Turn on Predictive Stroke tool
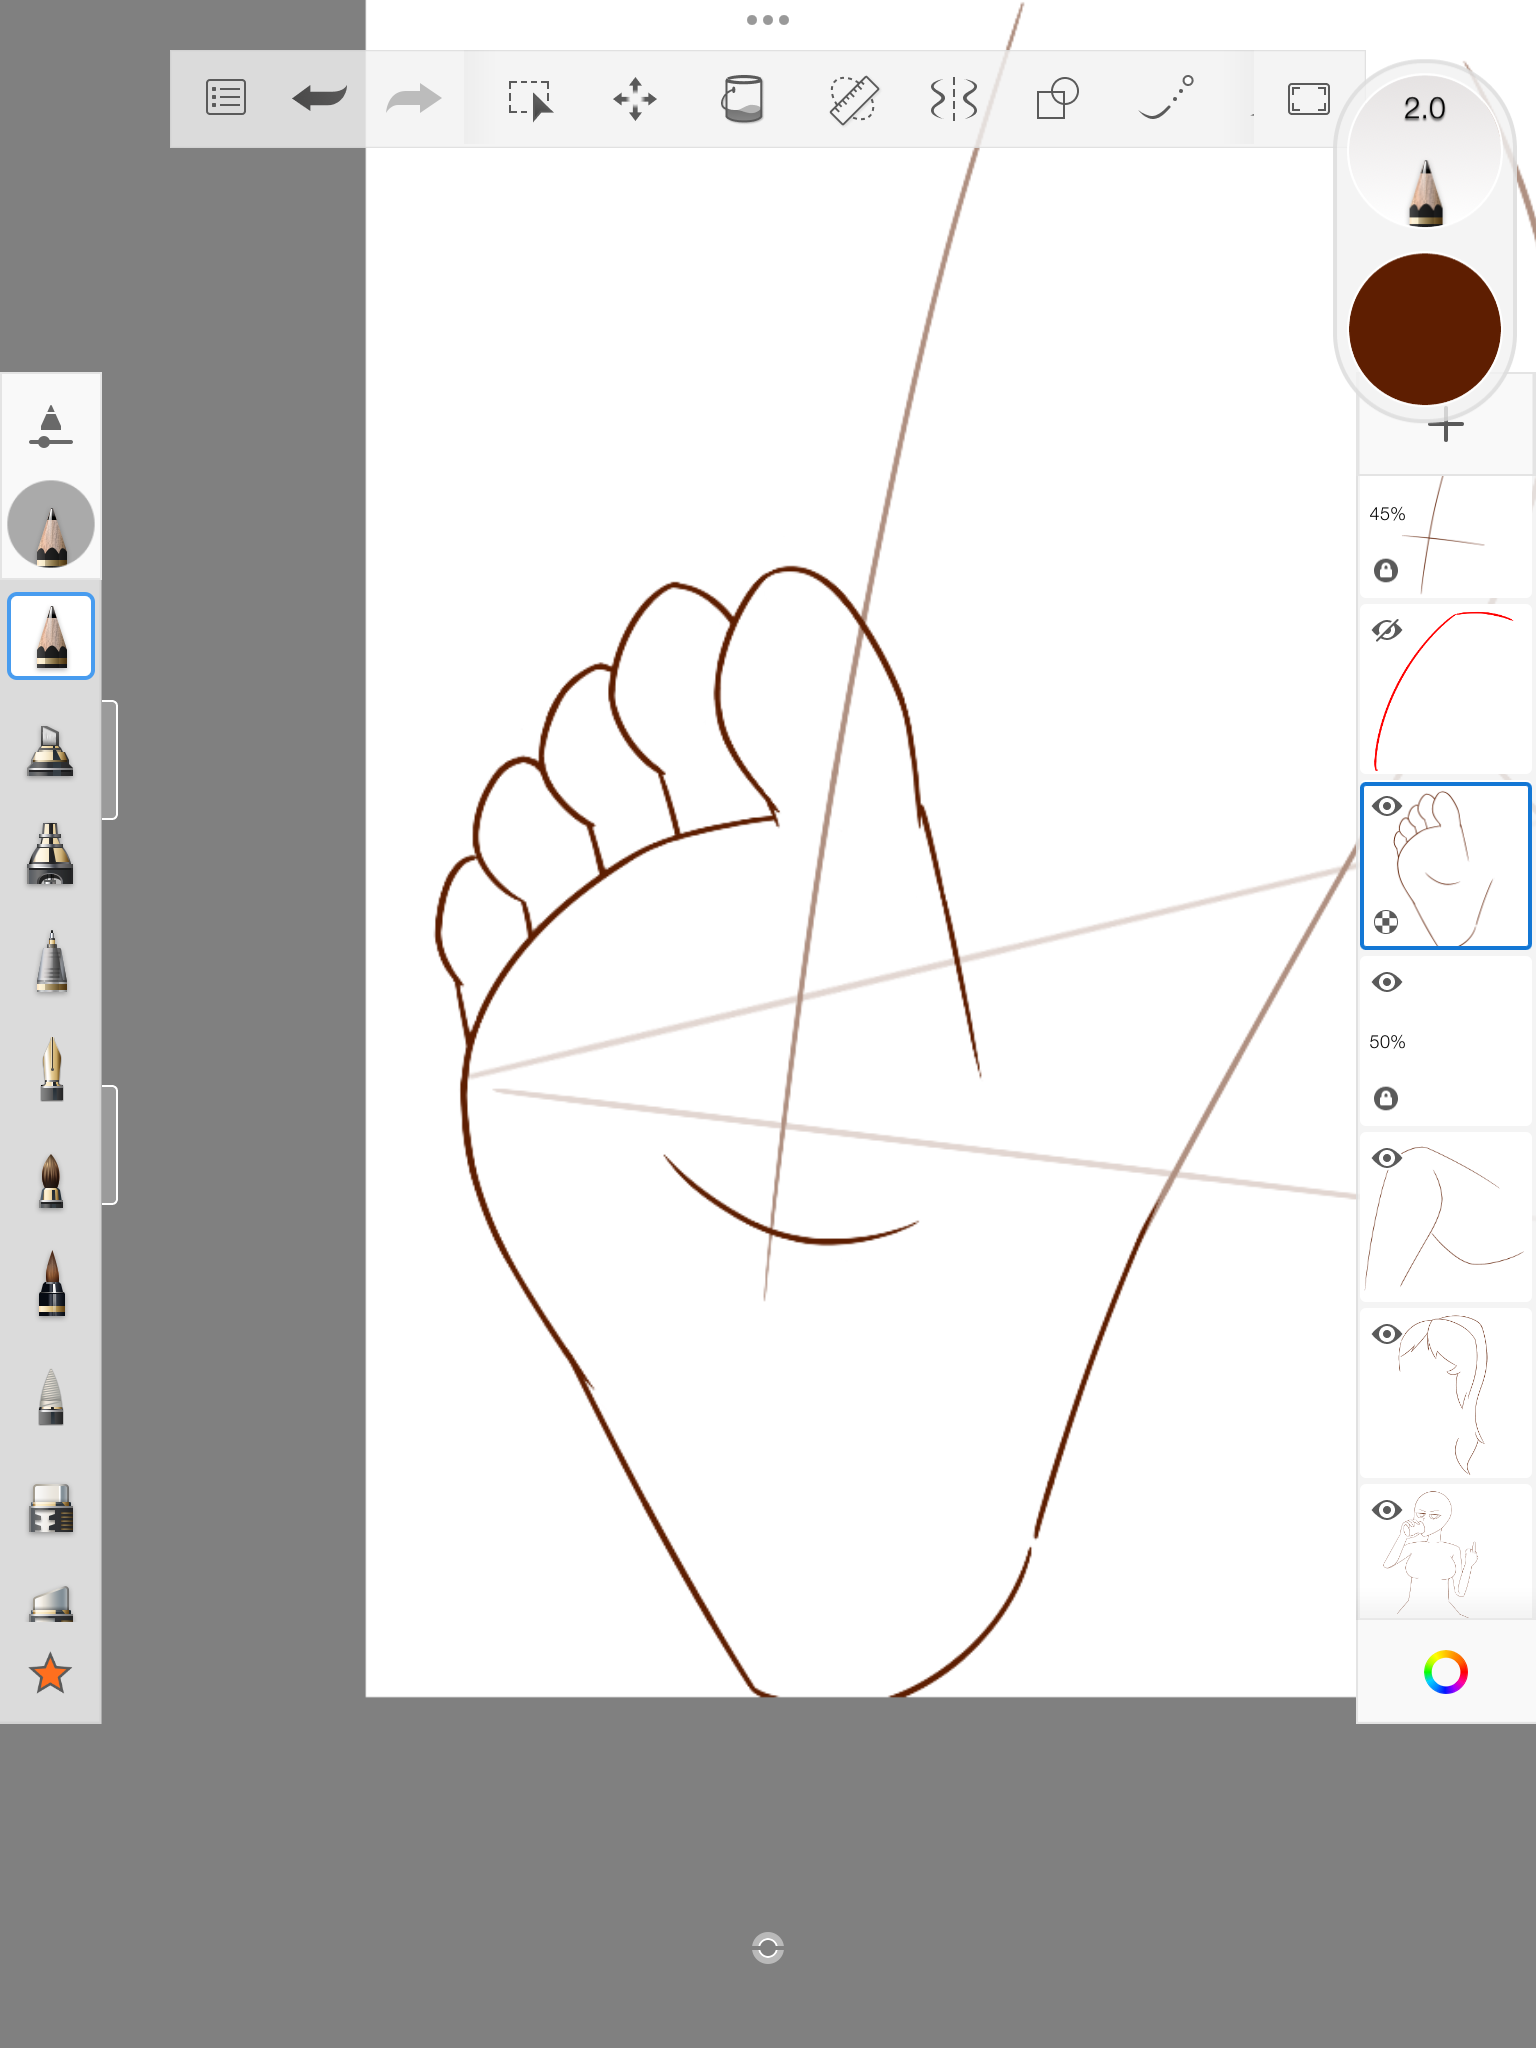The height and width of the screenshot is (2048, 1536). coord(1166,97)
